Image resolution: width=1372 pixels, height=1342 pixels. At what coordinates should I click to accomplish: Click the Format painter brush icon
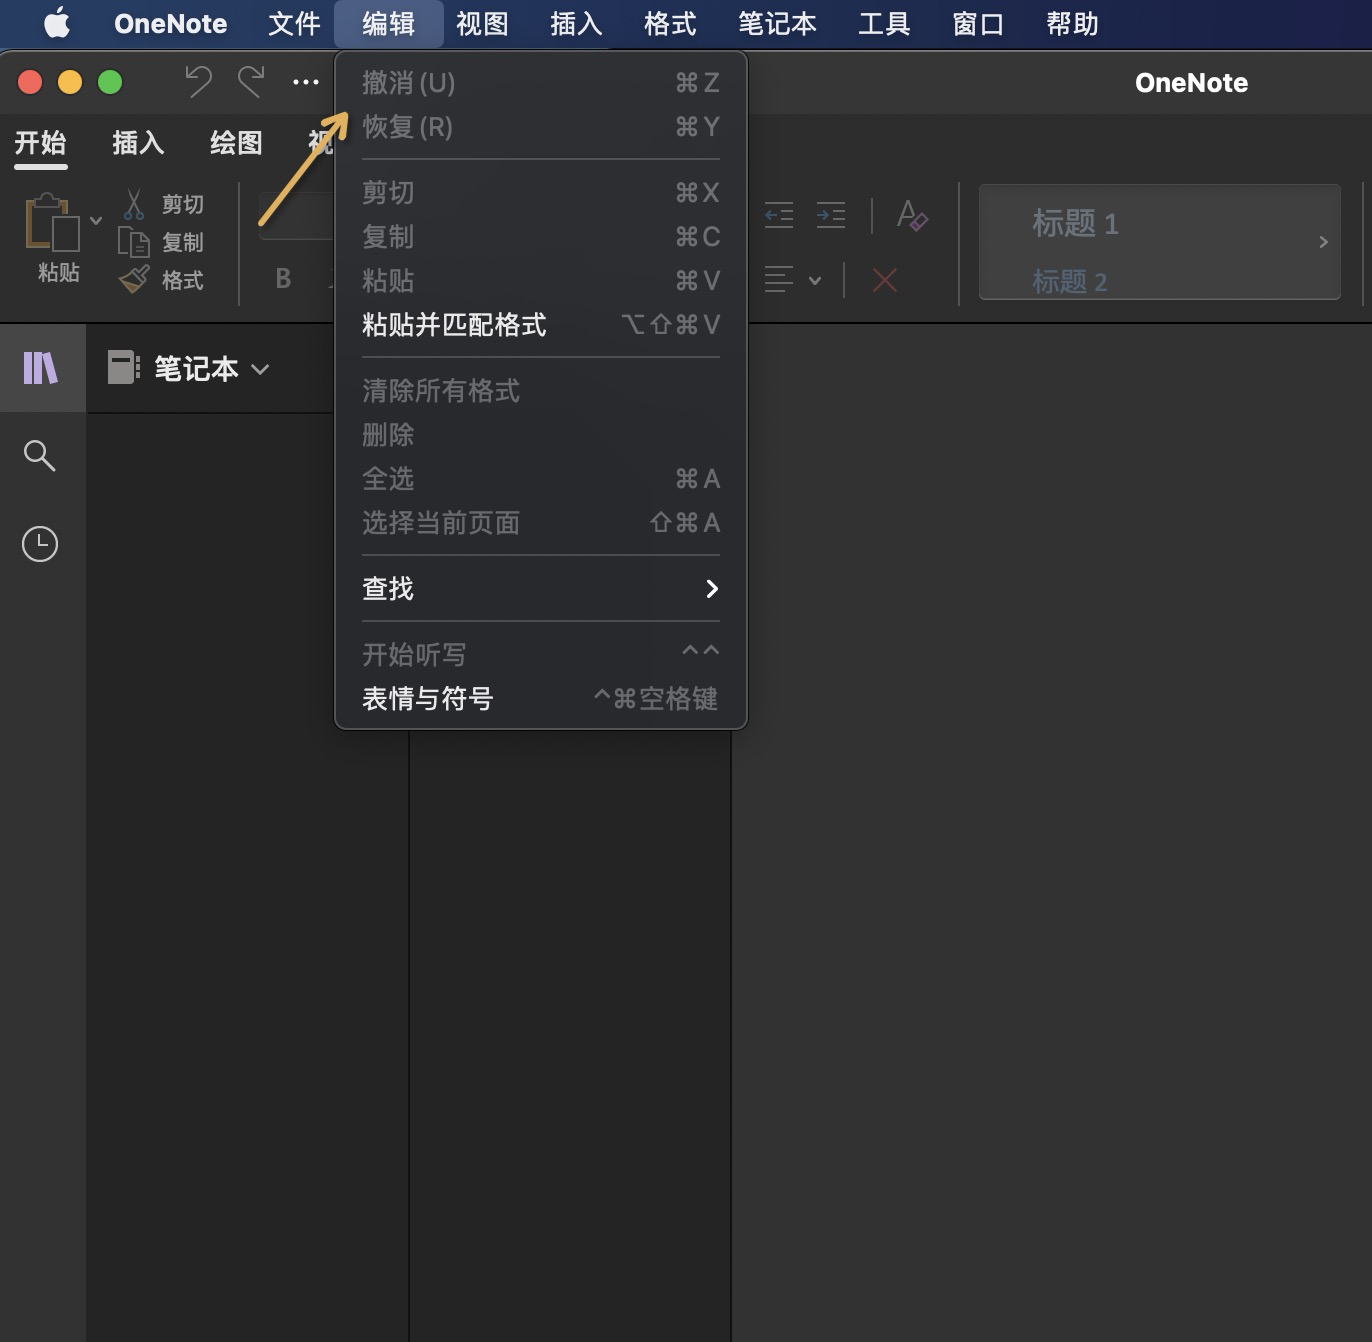[134, 280]
